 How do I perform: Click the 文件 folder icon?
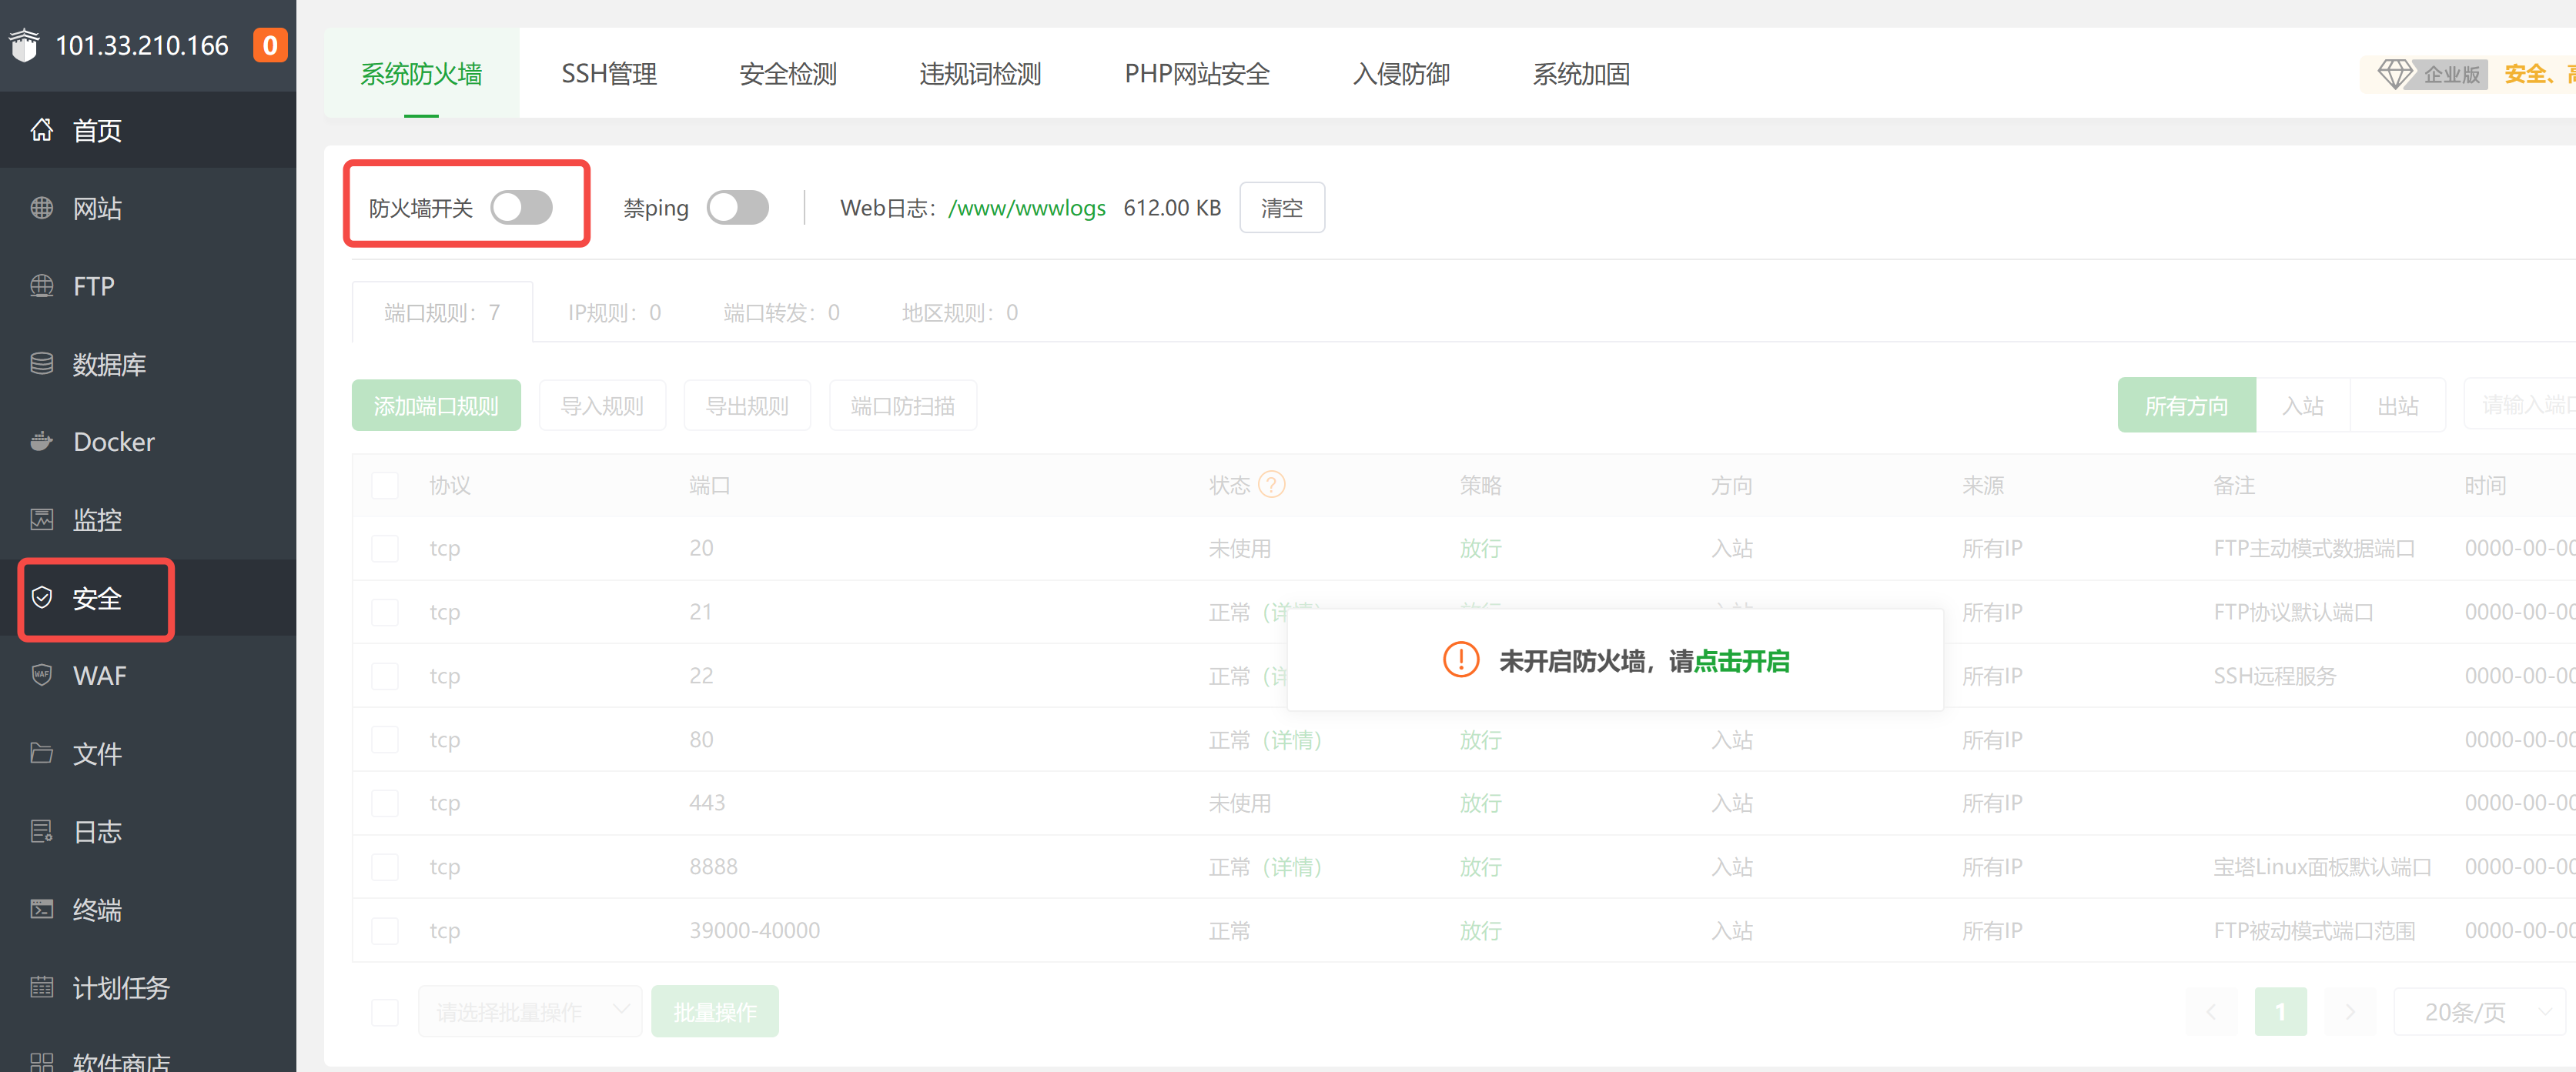pos(41,753)
